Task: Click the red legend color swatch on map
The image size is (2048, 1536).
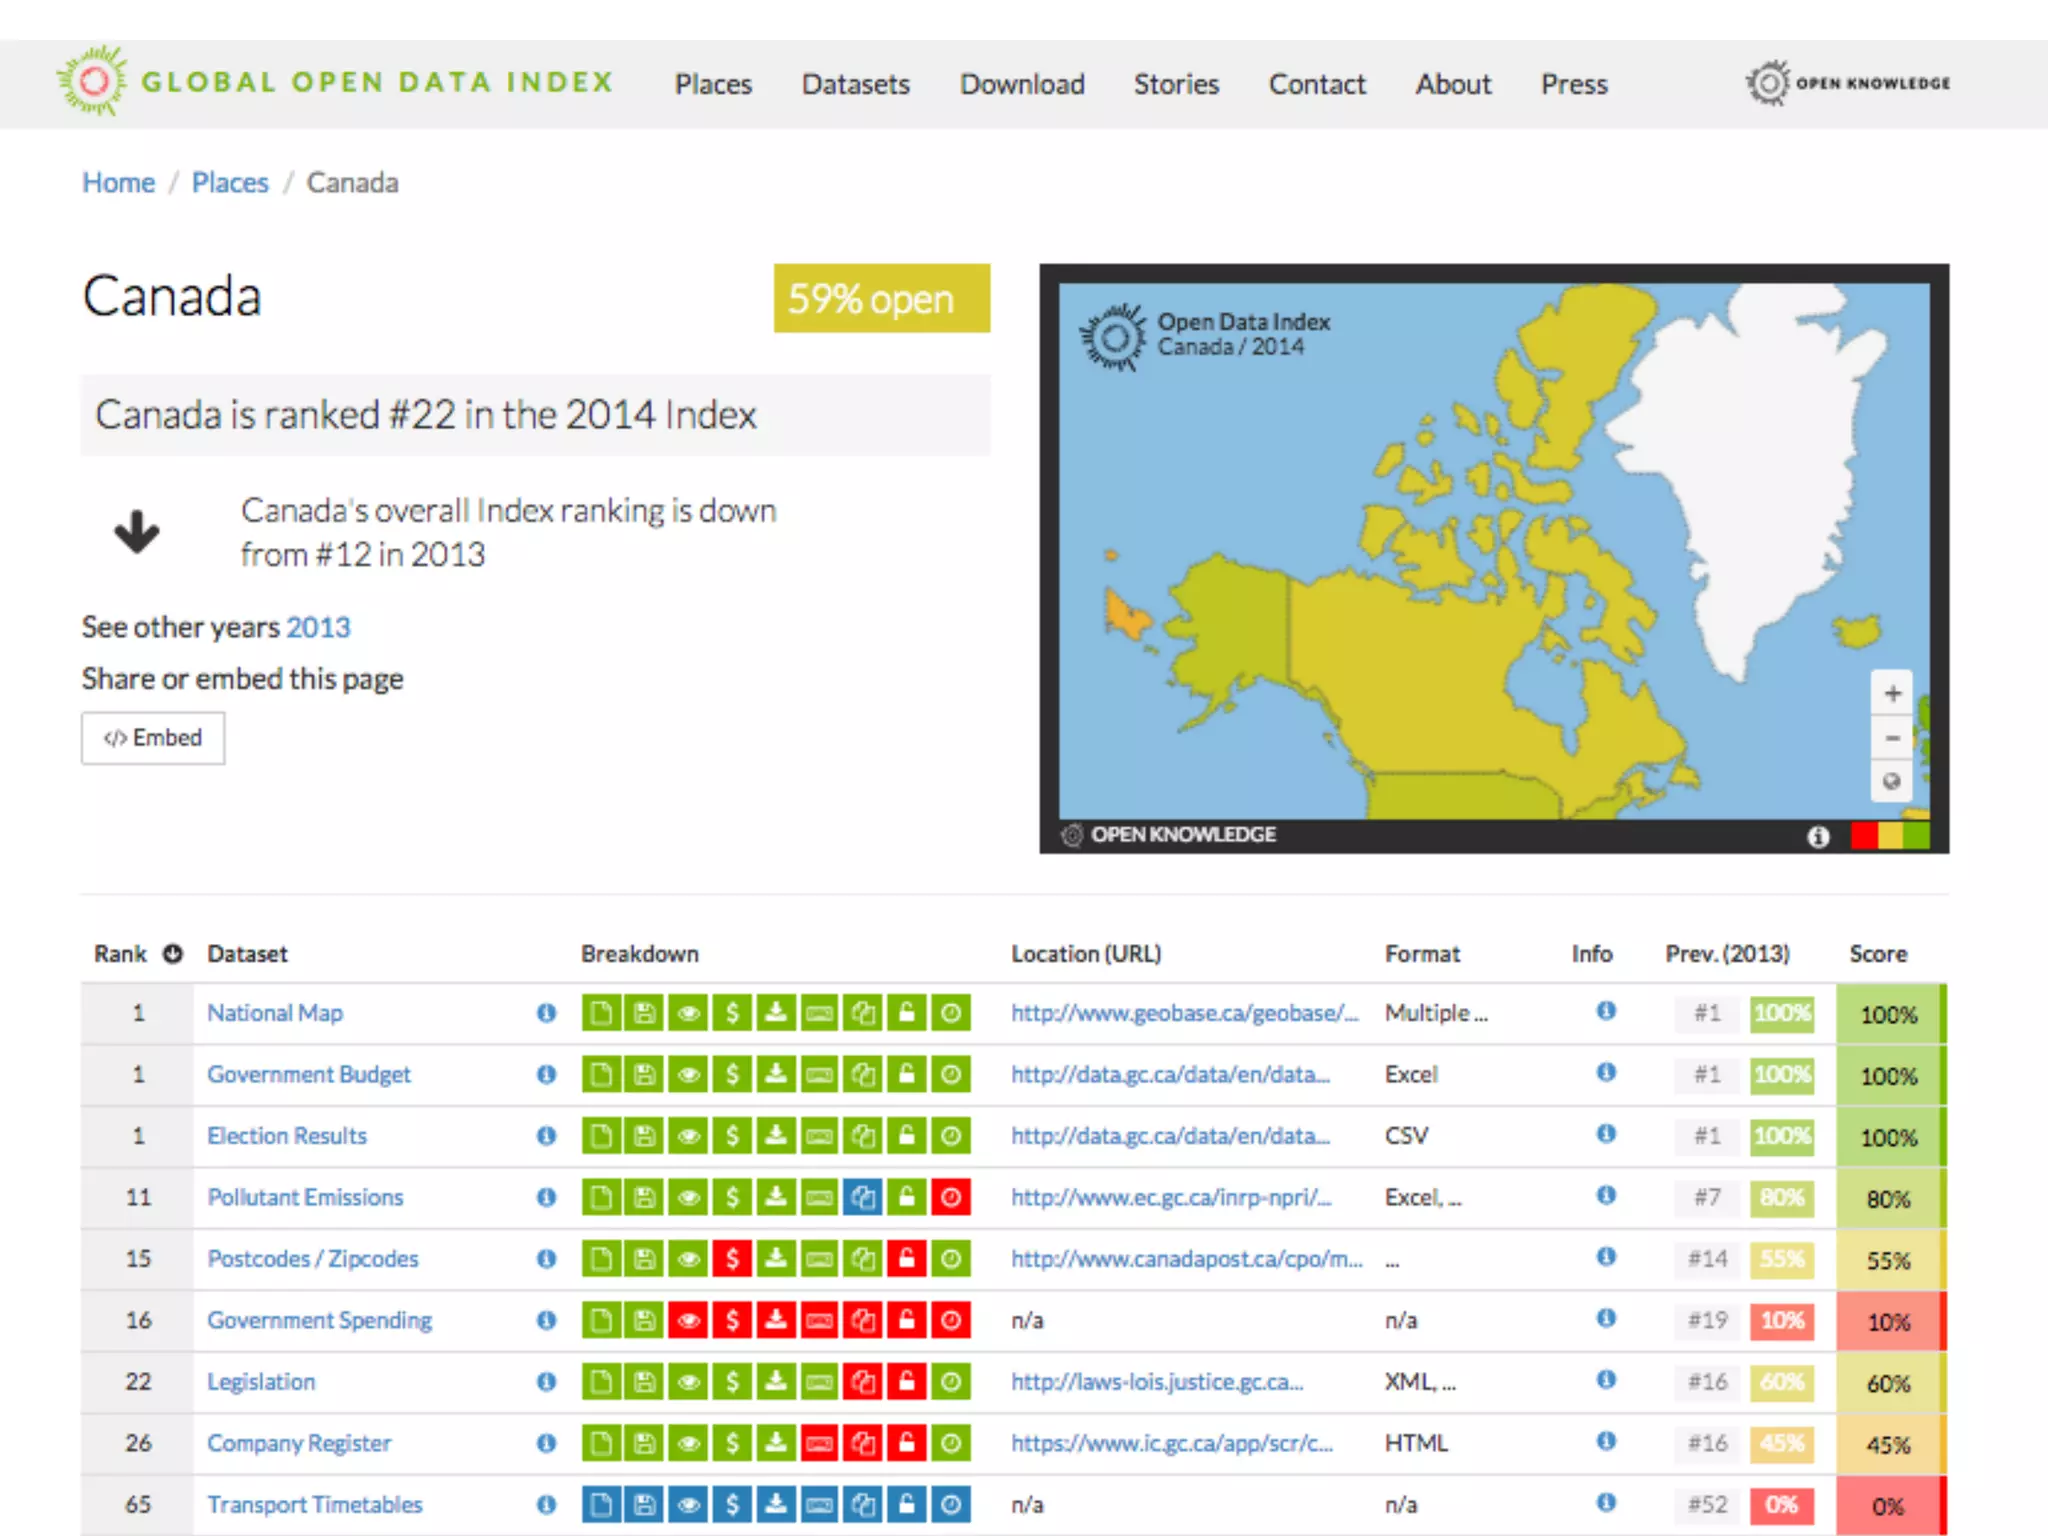Action: coord(1863,836)
